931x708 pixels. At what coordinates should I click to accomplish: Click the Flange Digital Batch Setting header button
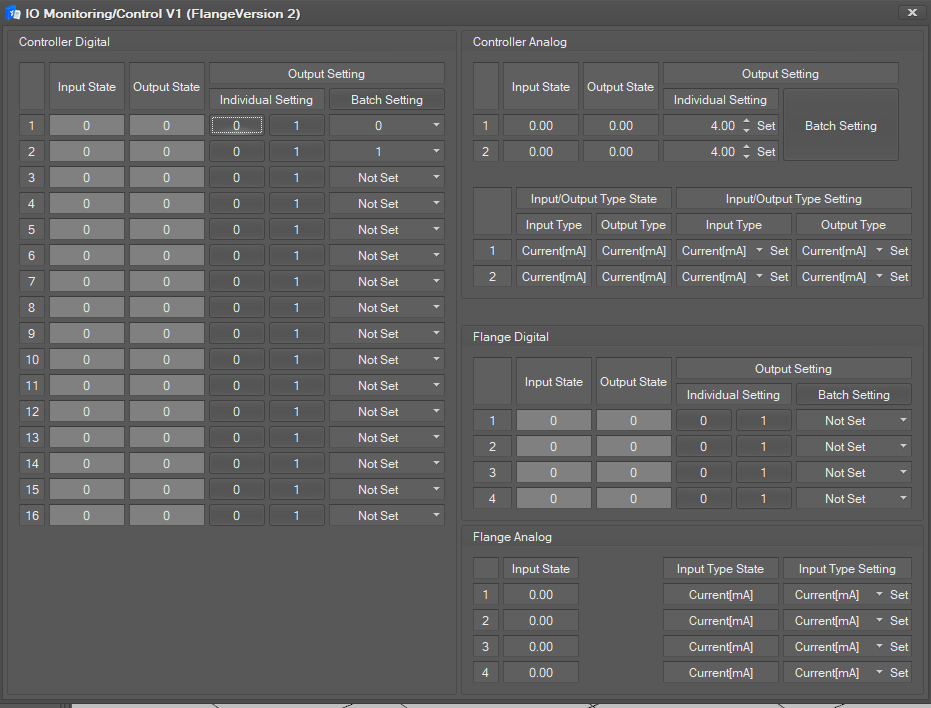coord(853,395)
